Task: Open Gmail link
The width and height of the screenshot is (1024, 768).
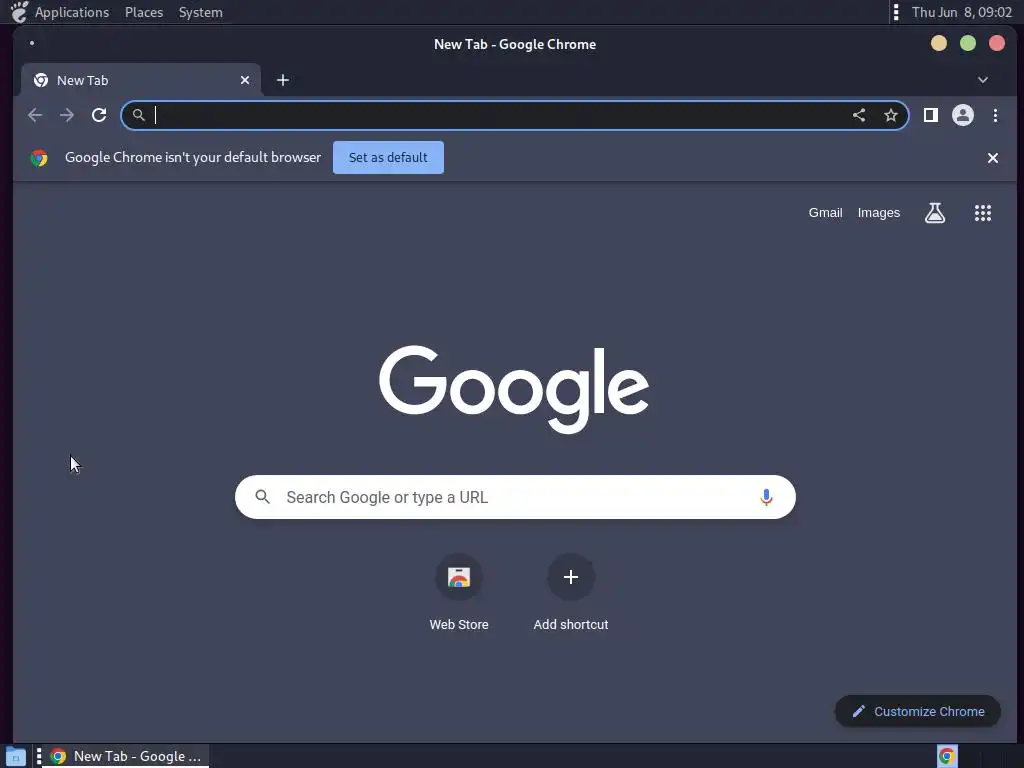Action: click(x=825, y=213)
